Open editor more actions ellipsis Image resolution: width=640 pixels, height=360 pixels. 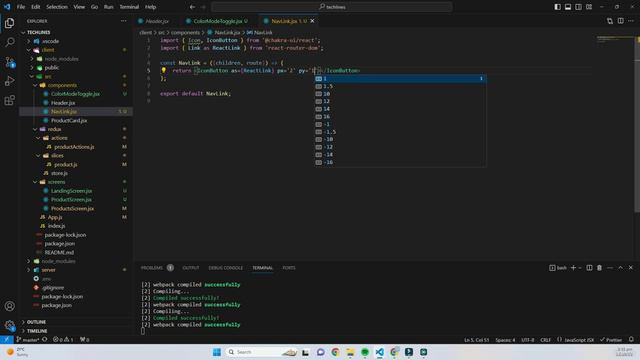click(631, 21)
